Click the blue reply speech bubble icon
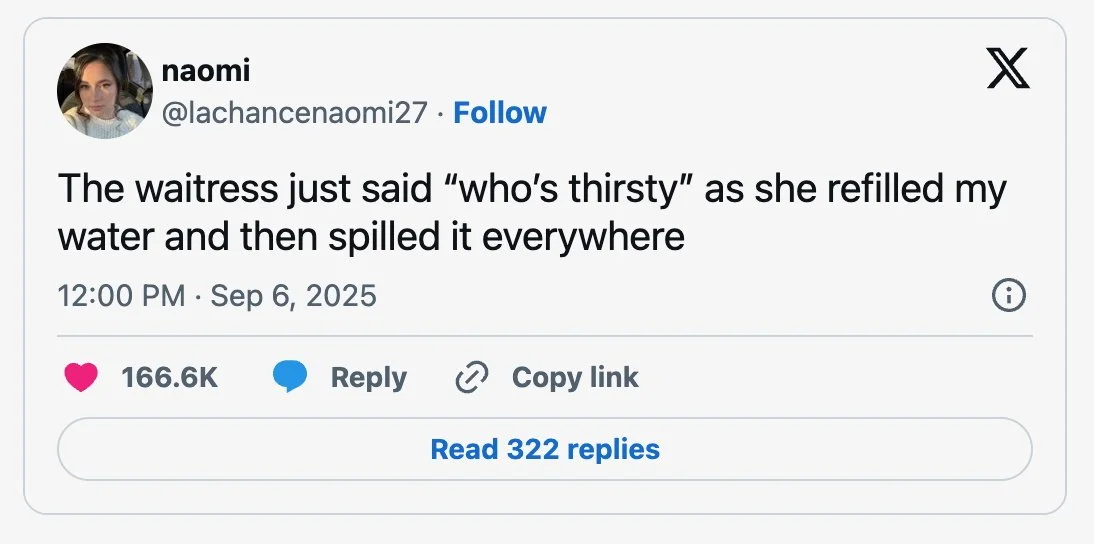 point(290,377)
